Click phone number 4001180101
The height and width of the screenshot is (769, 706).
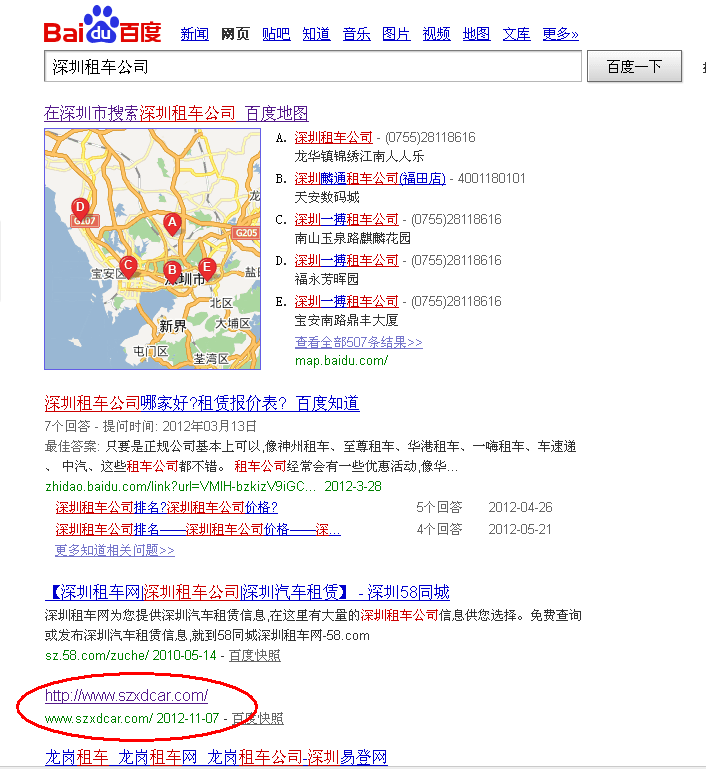(x=491, y=178)
